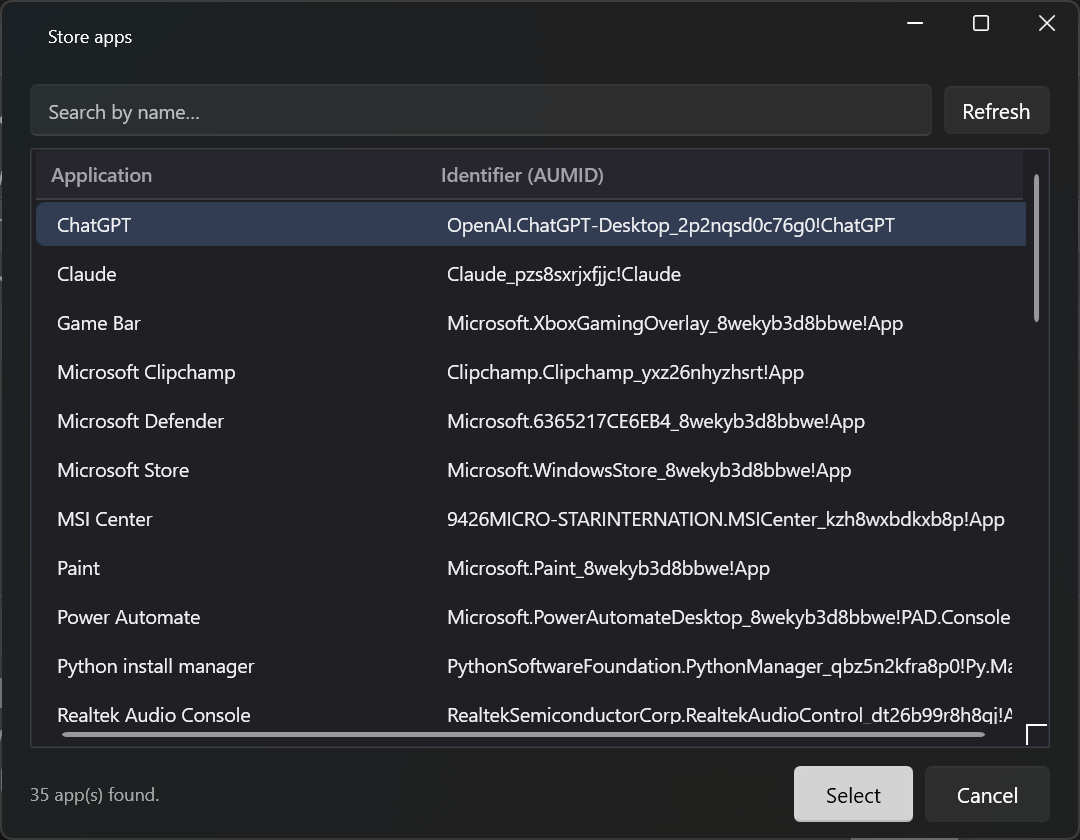This screenshot has height=840, width=1080.
Task: Choose Python install manager entry
Action: (x=530, y=666)
